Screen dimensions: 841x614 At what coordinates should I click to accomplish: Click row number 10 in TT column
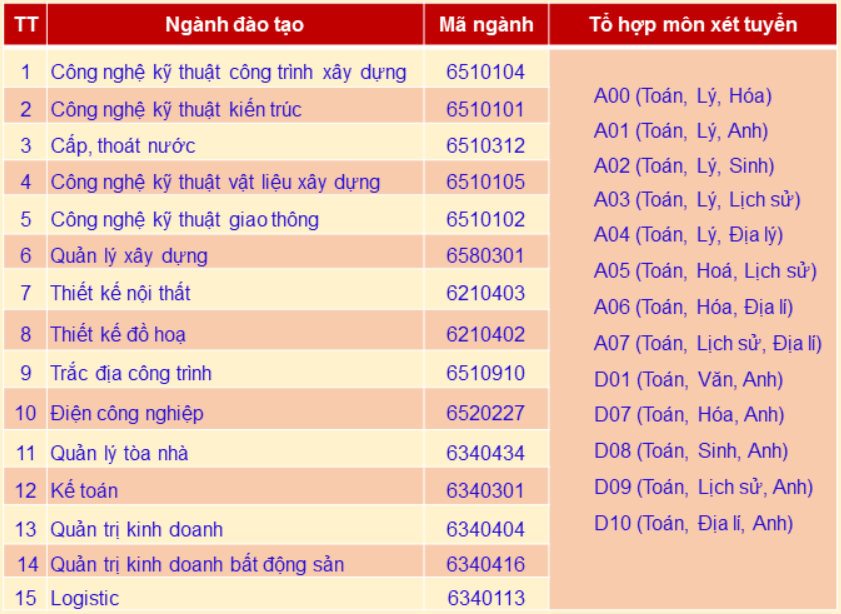point(26,413)
